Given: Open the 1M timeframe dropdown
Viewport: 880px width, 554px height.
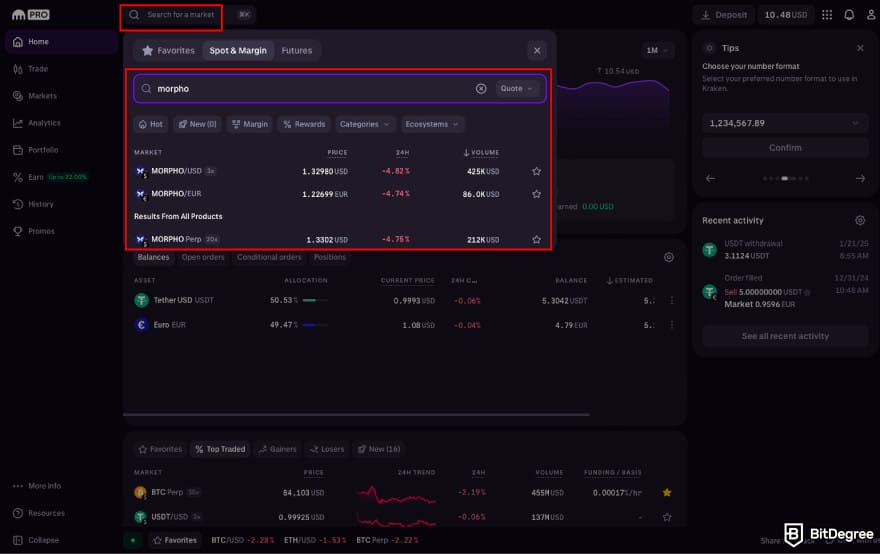Looking at the screenshot, I should coord(658,51).
